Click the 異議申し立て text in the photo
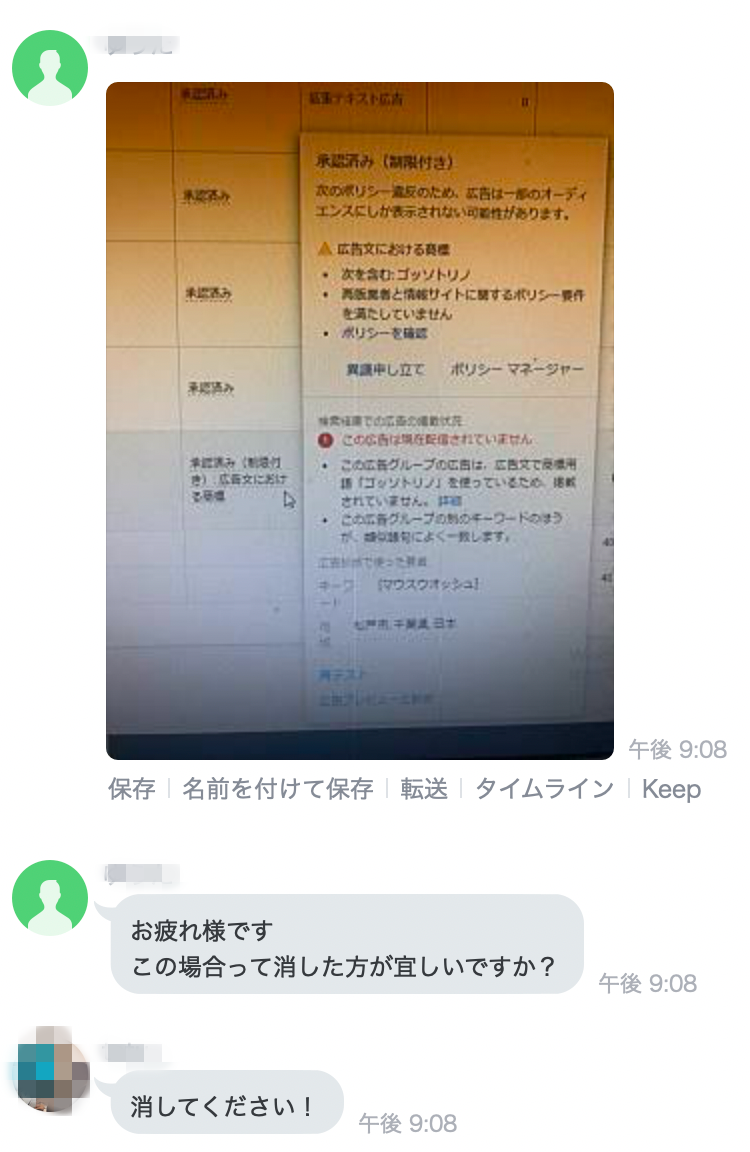 coord(385,369)
